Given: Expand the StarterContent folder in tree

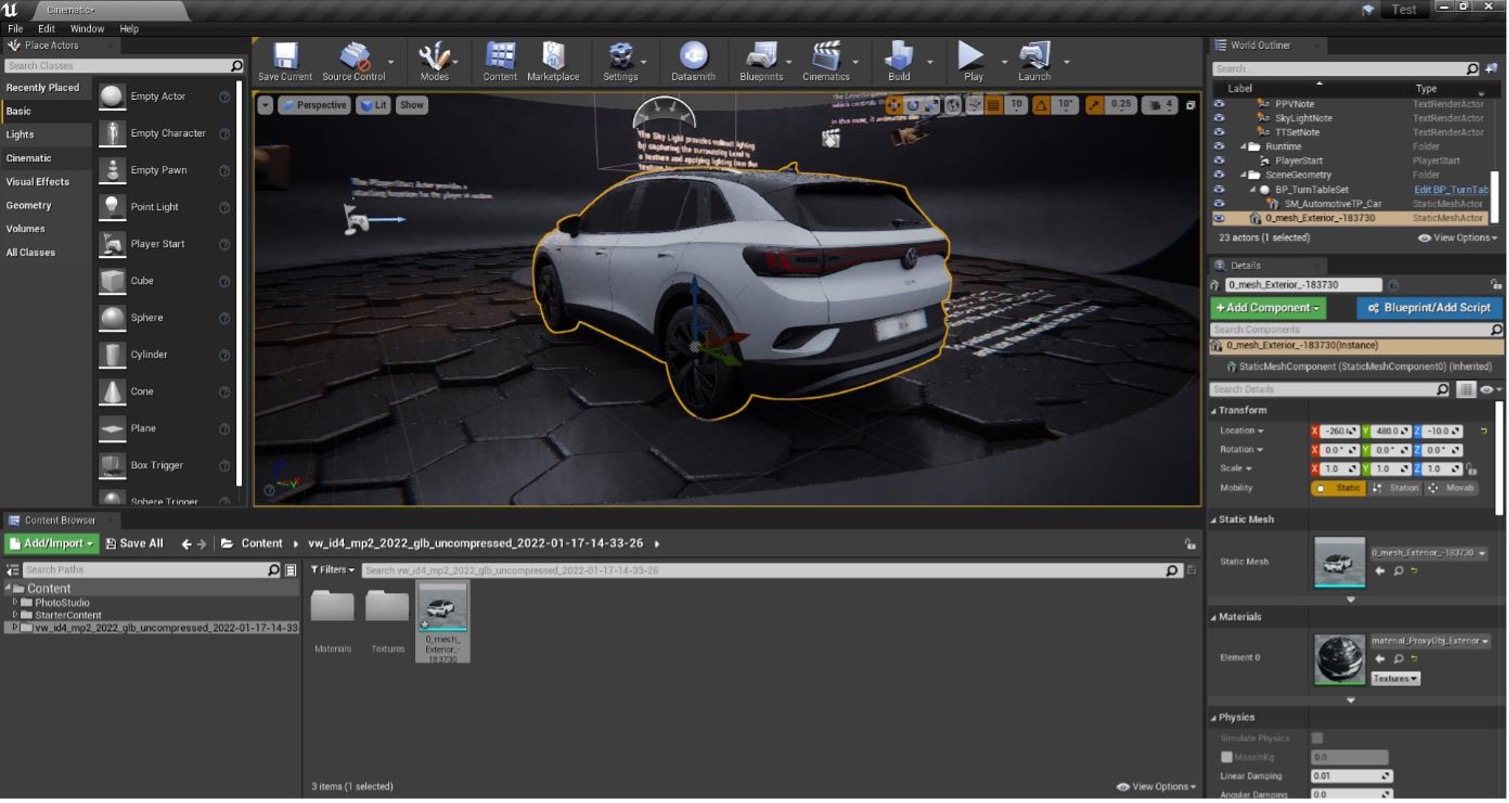Looking at the screenshot, I should (15, 615).
